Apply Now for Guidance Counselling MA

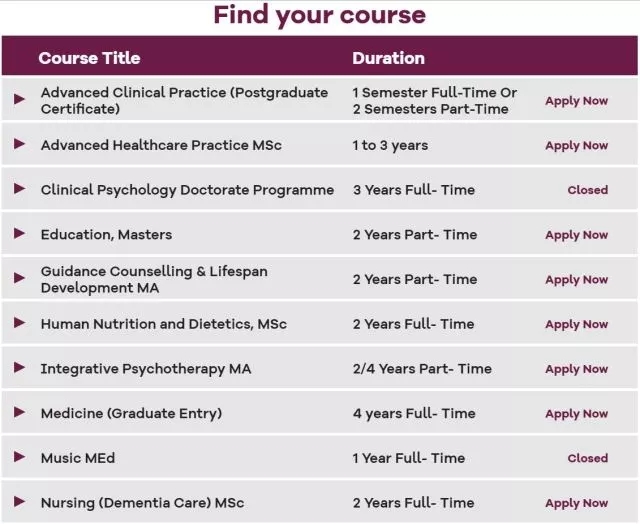[x=576, y=280]
